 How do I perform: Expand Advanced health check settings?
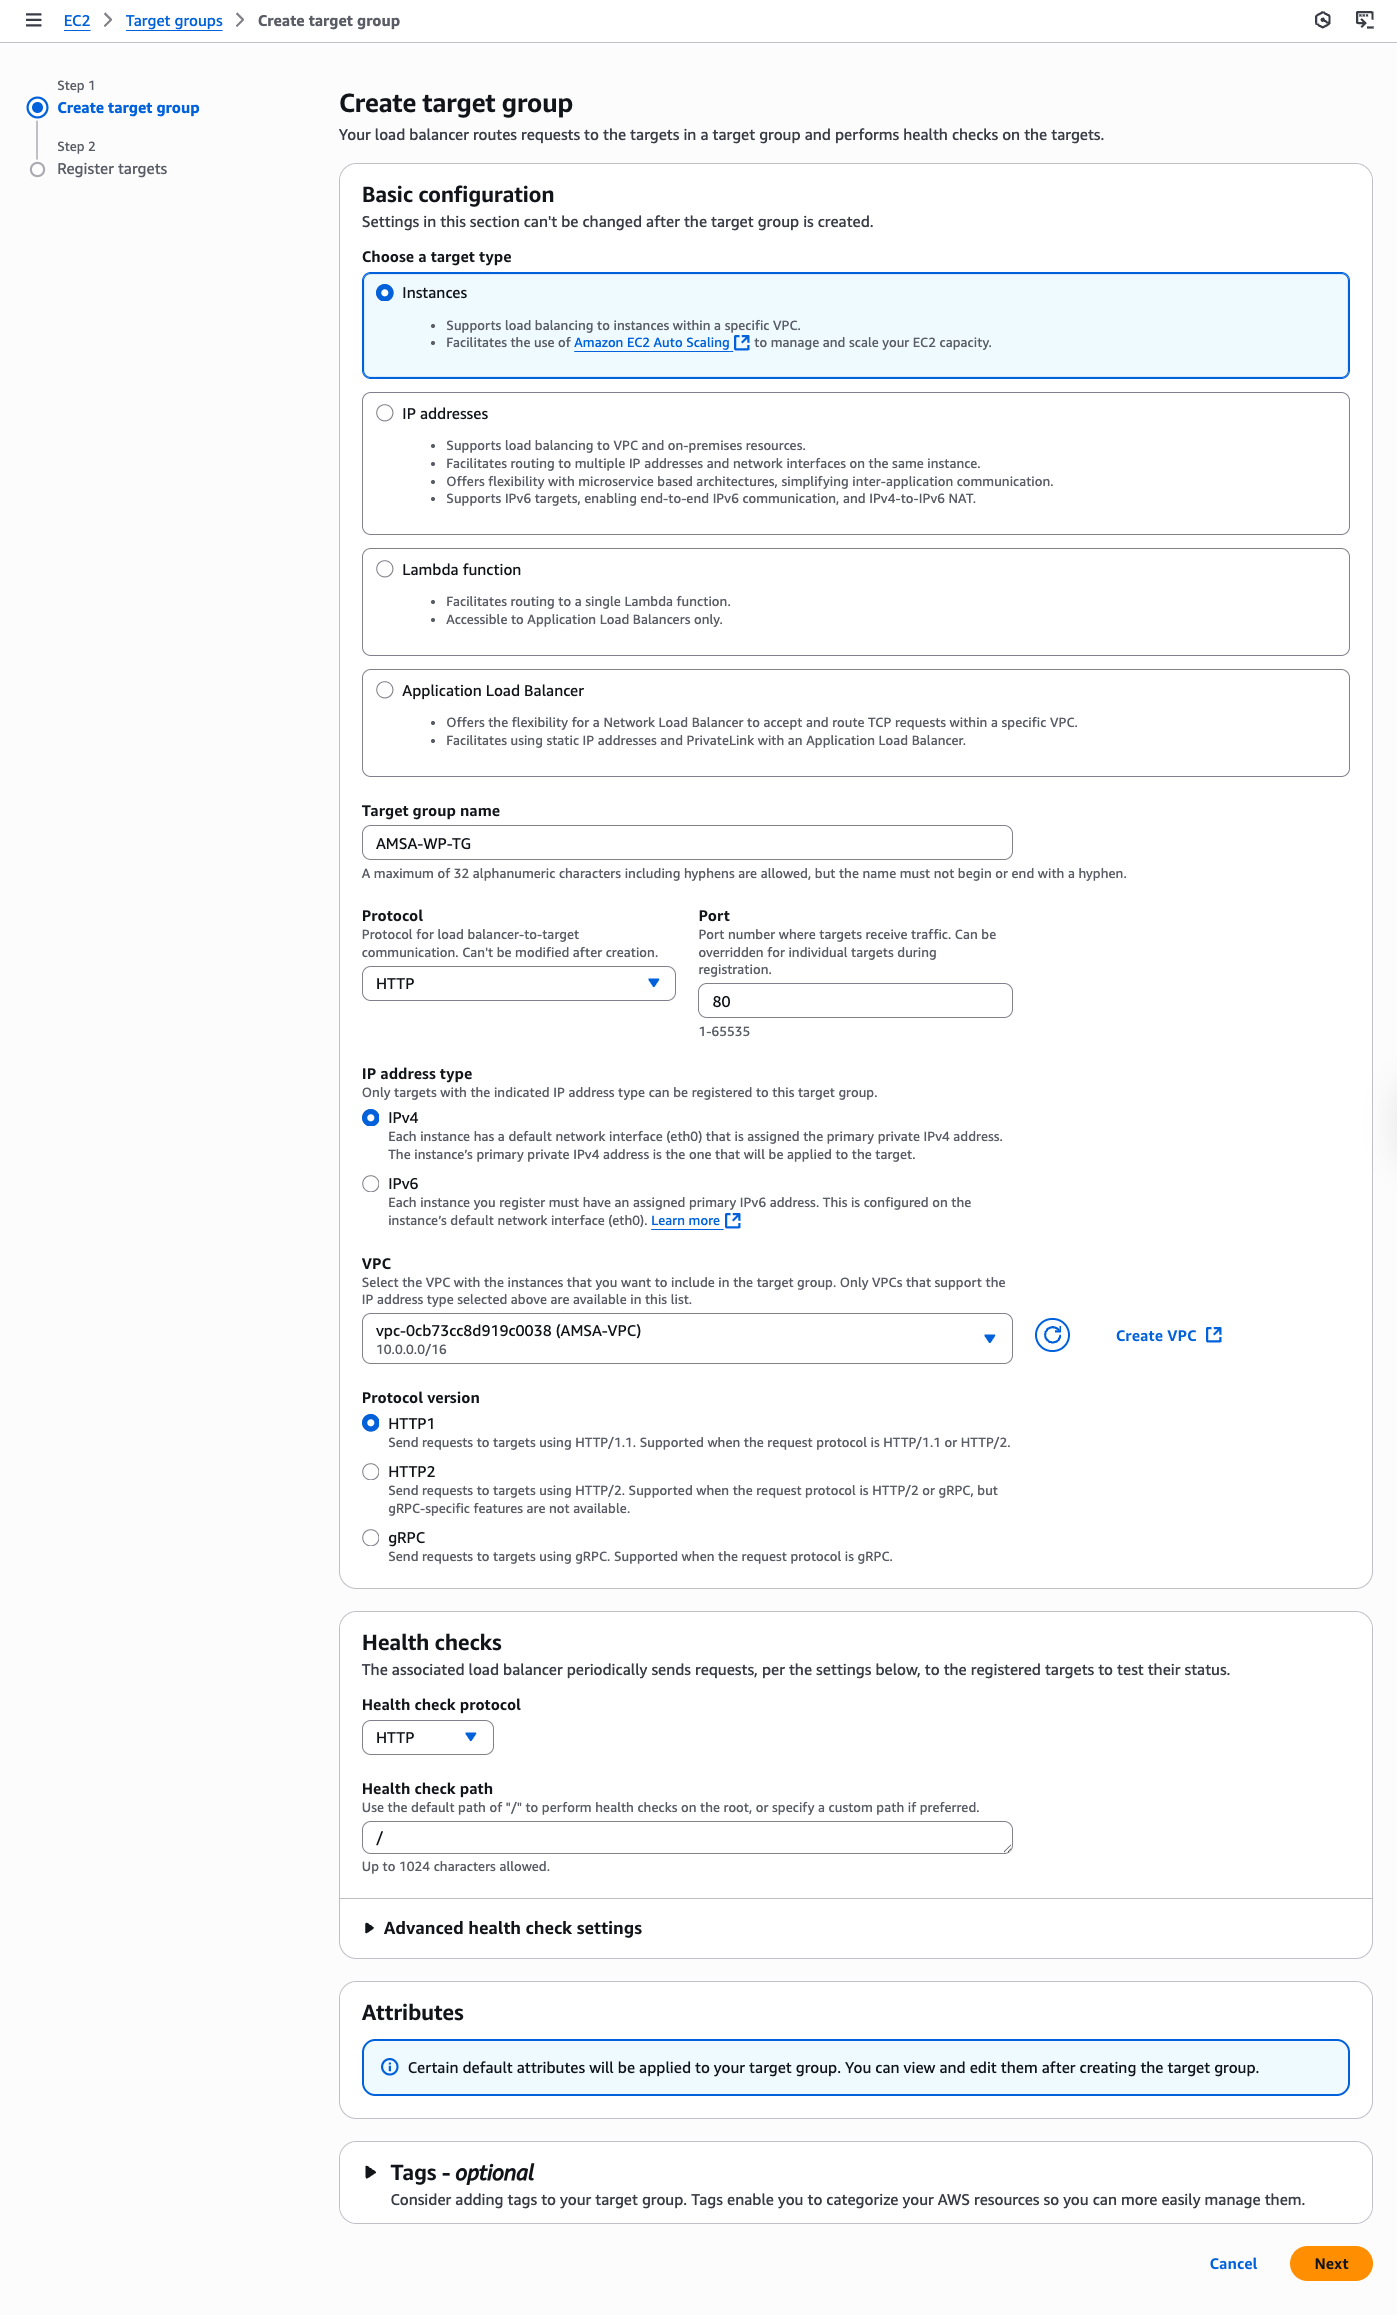click(512, 1928)
